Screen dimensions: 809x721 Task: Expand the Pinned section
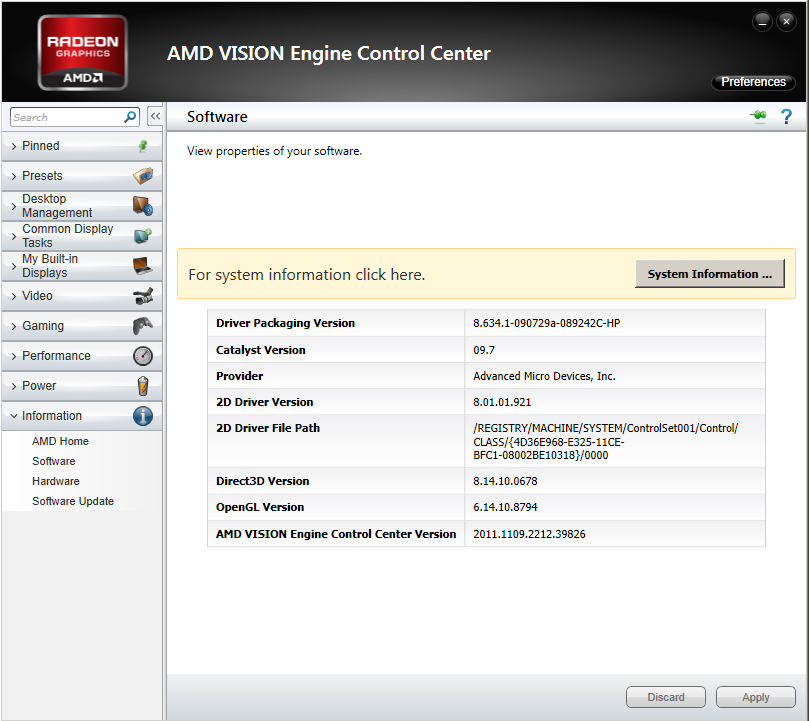pos(82,146)
